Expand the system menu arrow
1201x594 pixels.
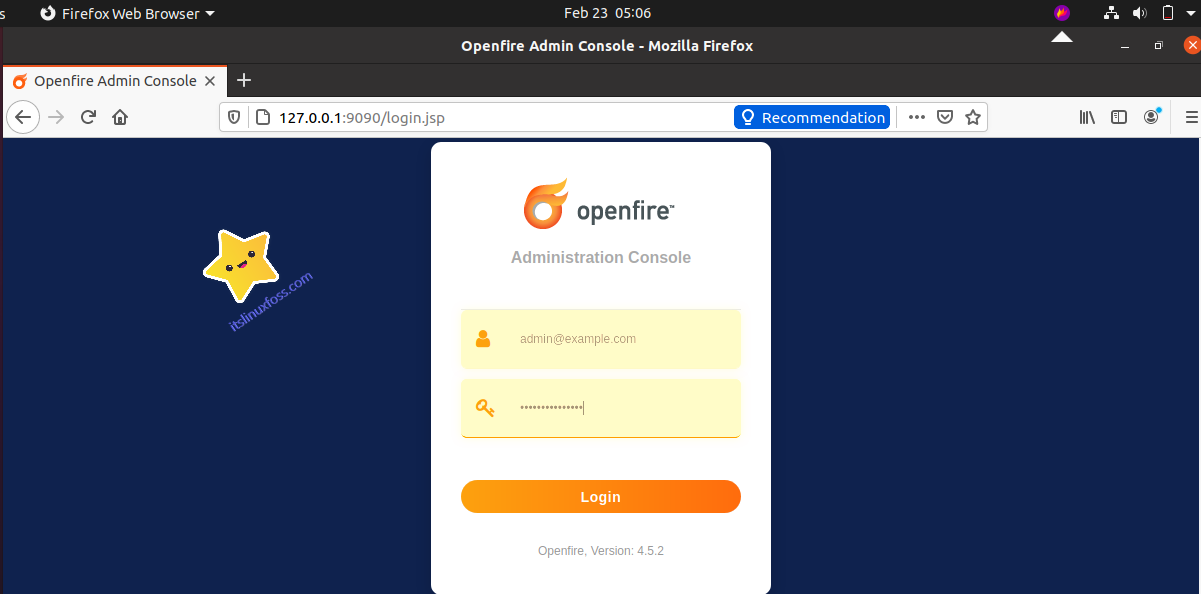pyautogui.click(x=1191, y=14)
